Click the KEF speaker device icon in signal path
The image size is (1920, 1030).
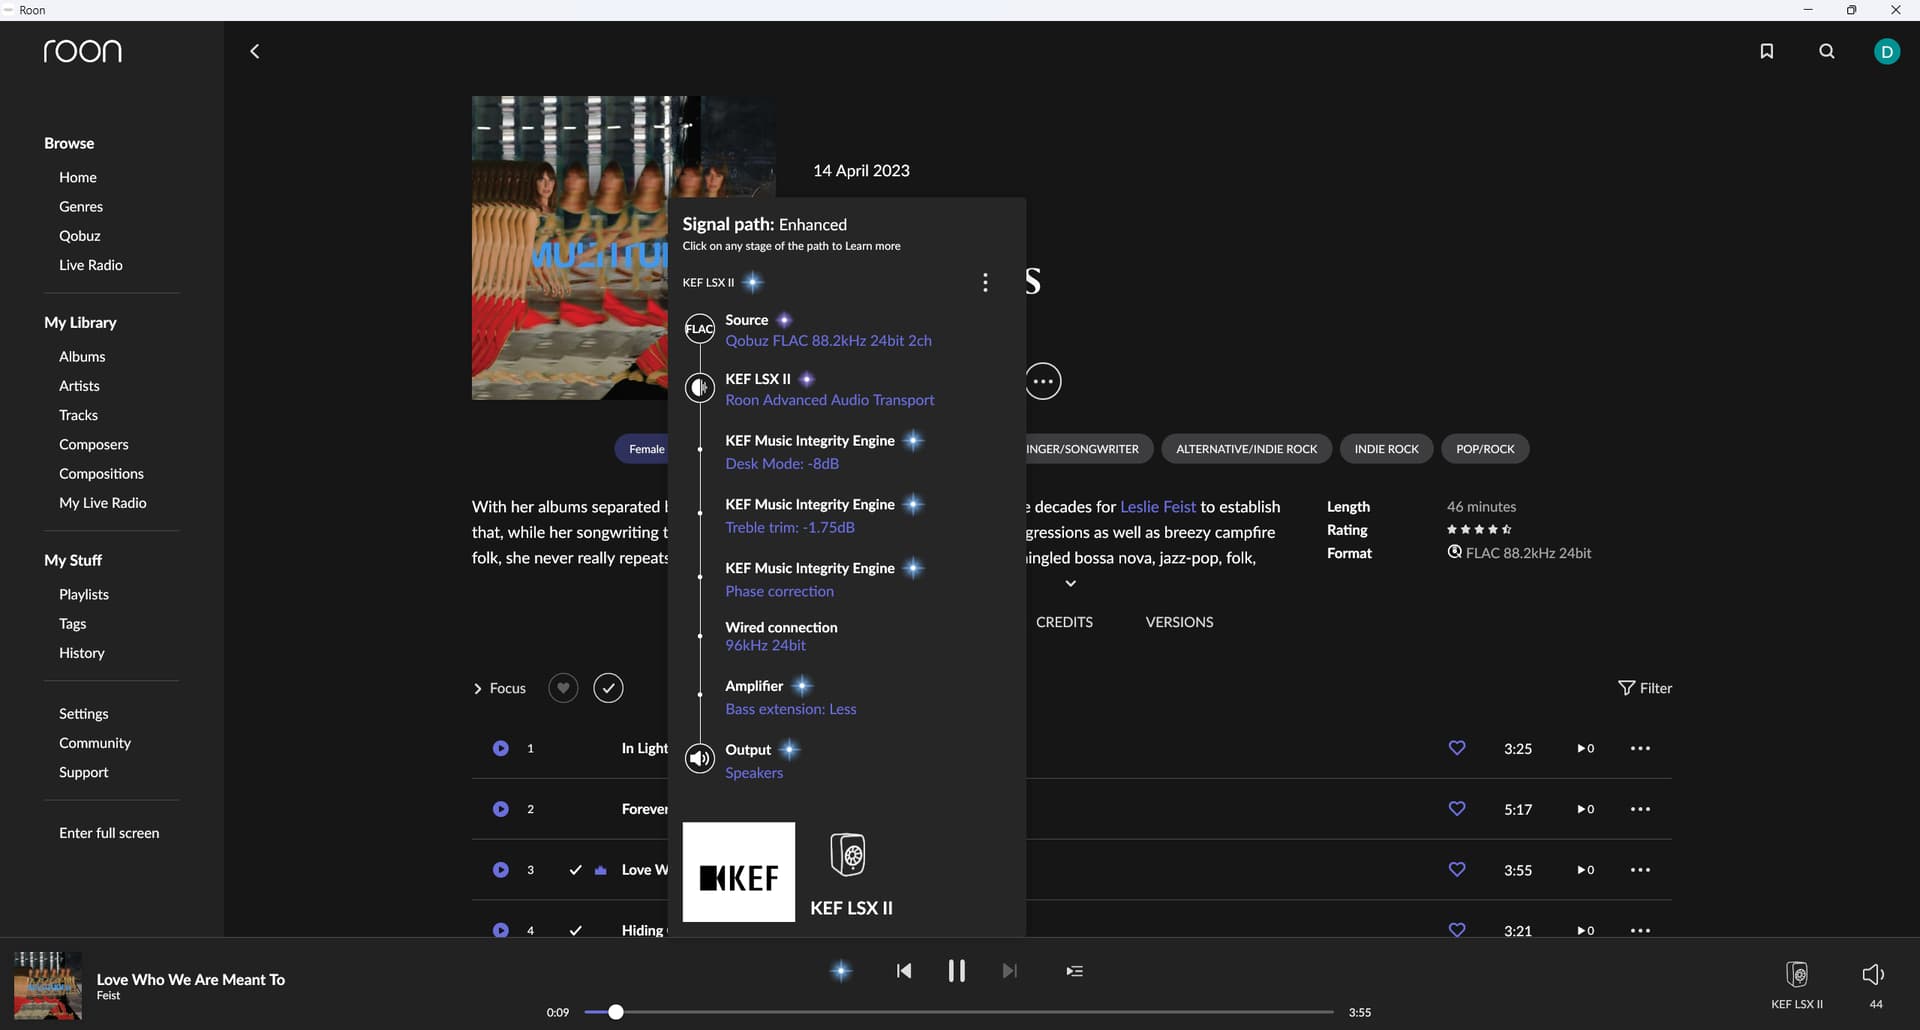[848, 855]
